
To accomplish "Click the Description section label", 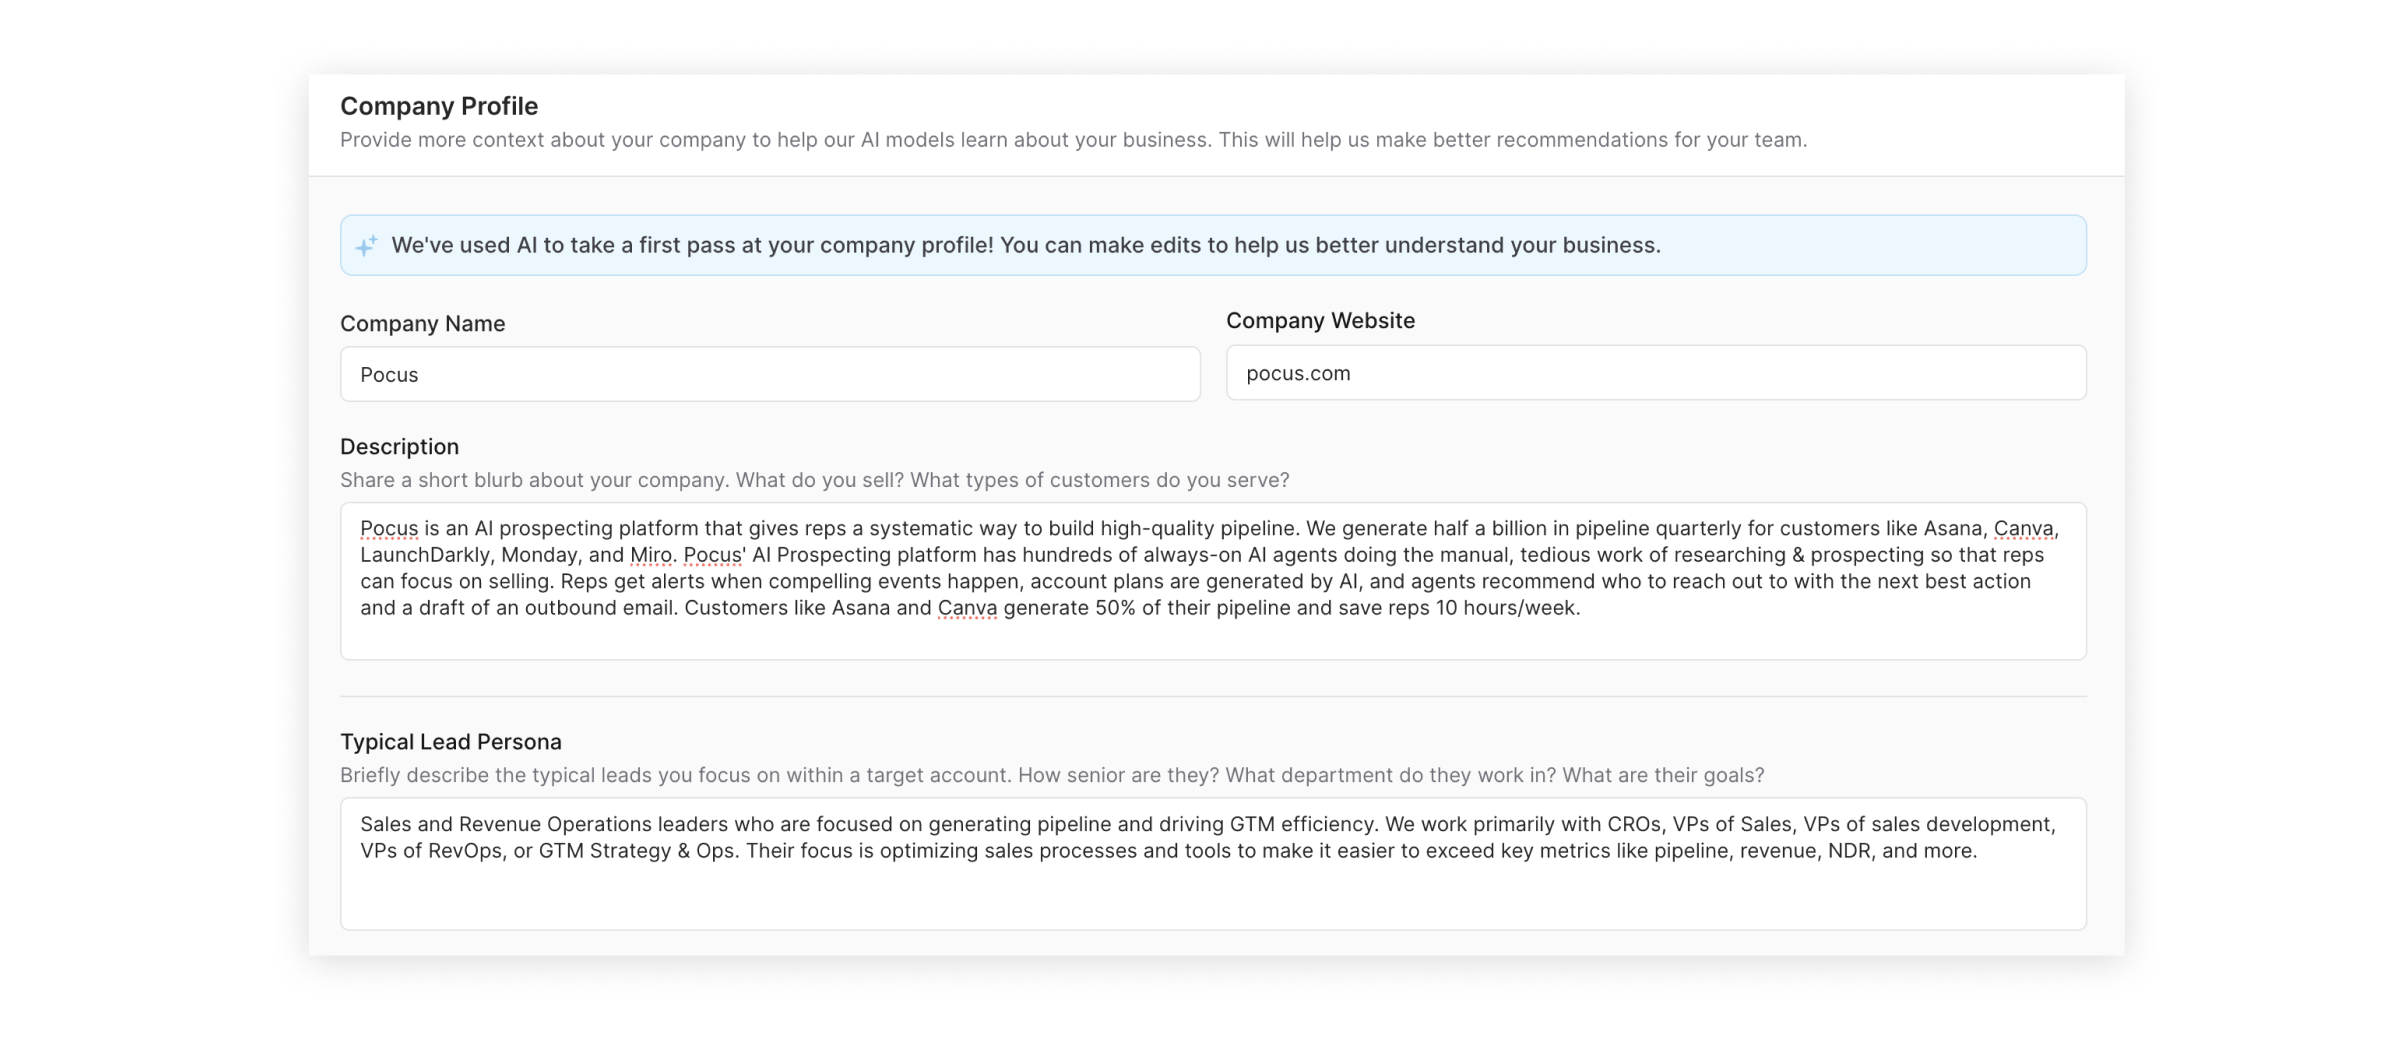I will (400, 447).
